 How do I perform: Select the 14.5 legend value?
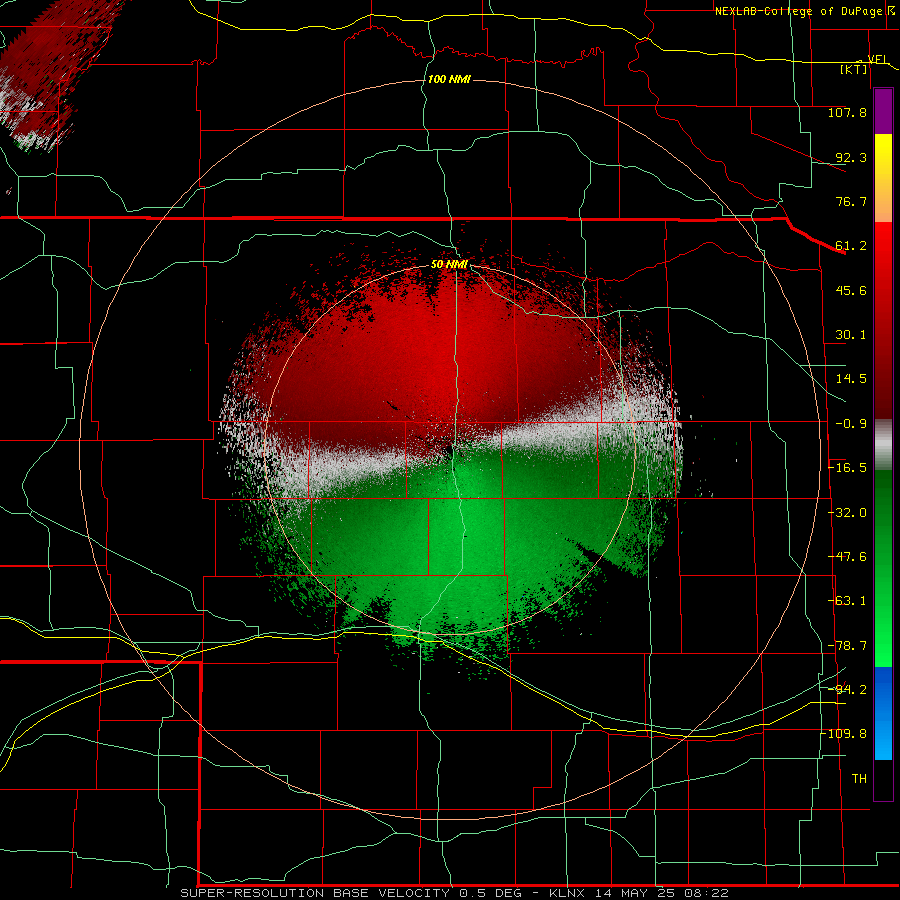pyautogui.click(x=851, y=379)
